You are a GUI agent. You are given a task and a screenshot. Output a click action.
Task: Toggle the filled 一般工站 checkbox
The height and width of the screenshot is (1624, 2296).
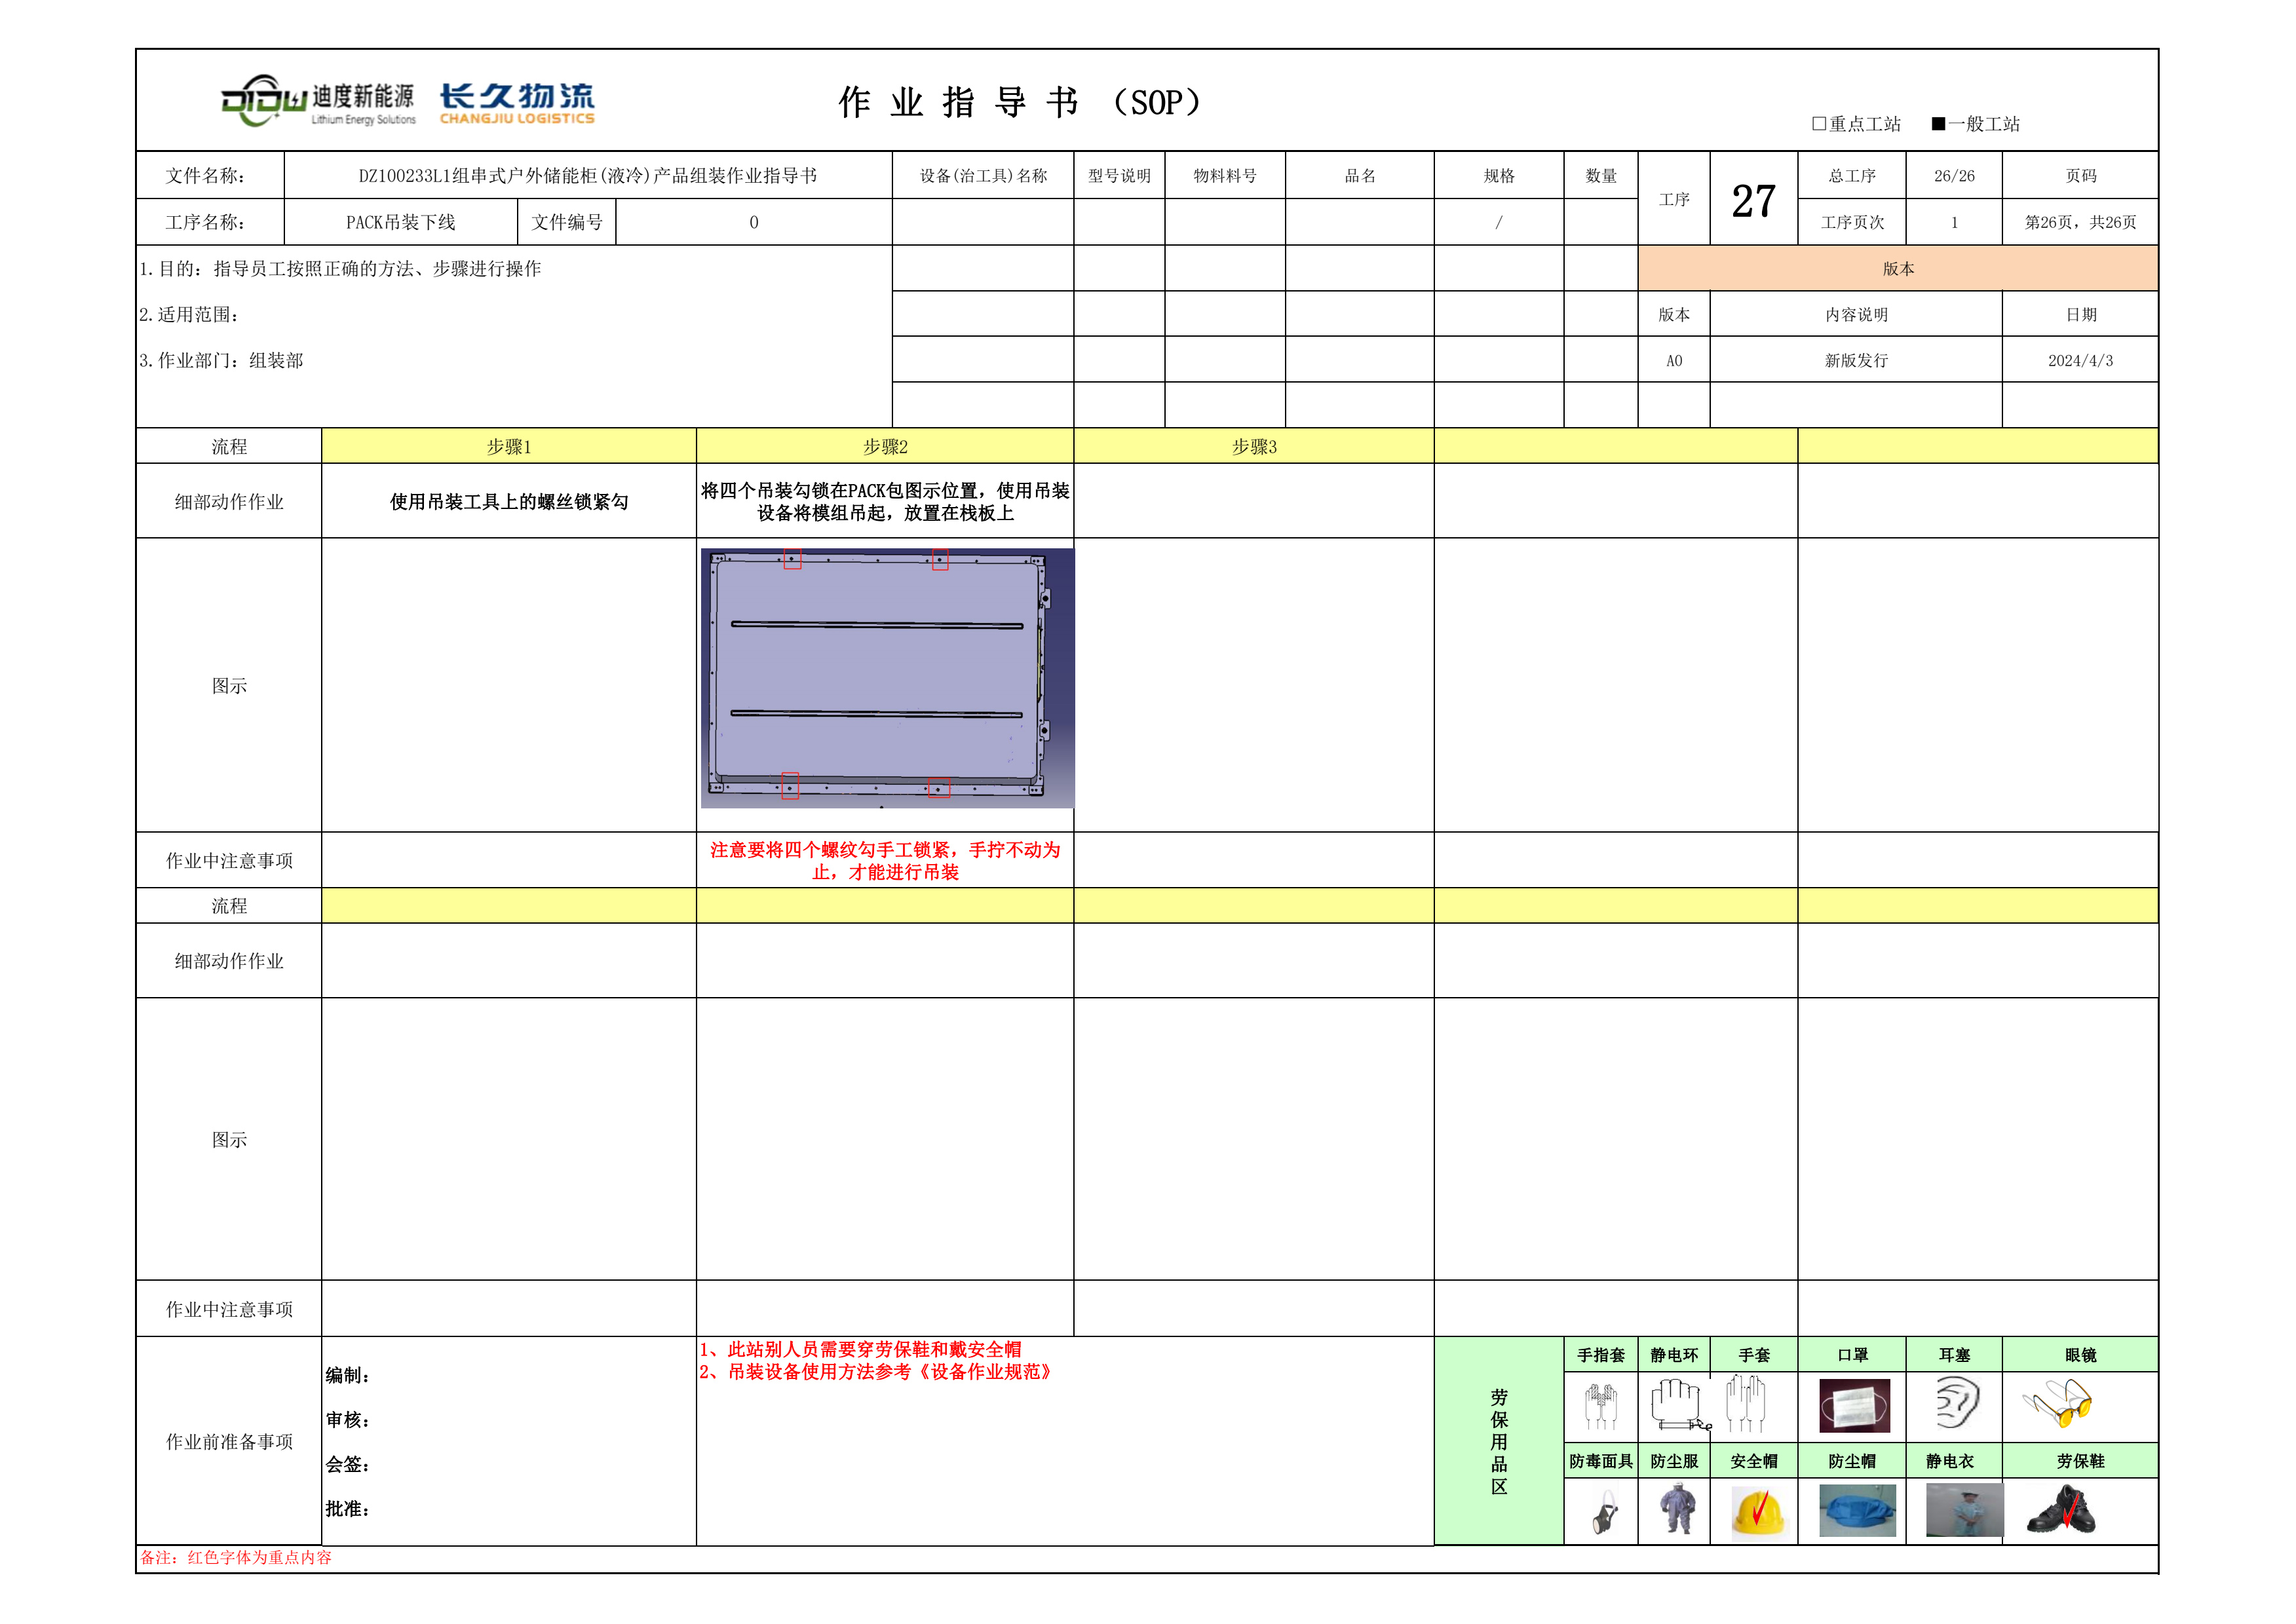tap(1938, 124)
